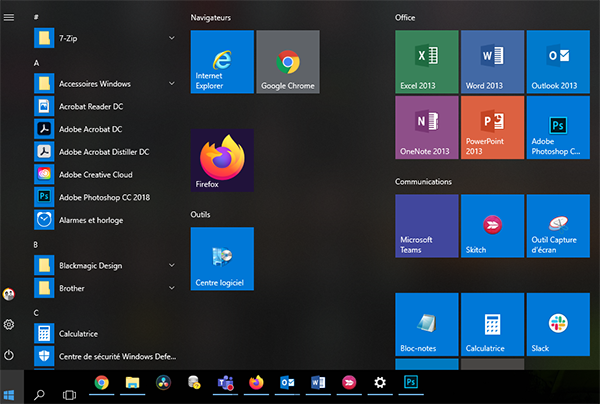
Task: Click the power button in Start sidebar
Action: 9,355
